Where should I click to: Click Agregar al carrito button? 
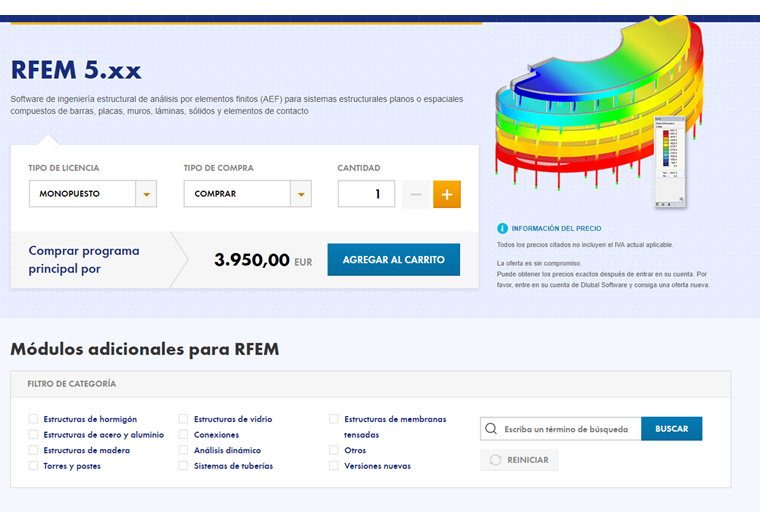tap(394, 260)
